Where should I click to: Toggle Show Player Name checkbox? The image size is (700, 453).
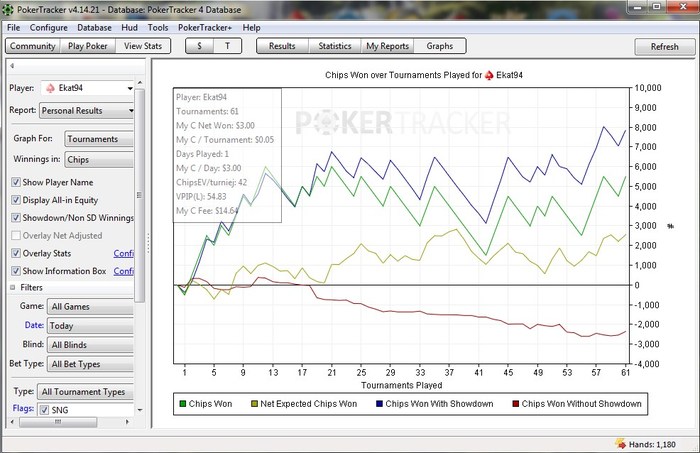(16, 182)
